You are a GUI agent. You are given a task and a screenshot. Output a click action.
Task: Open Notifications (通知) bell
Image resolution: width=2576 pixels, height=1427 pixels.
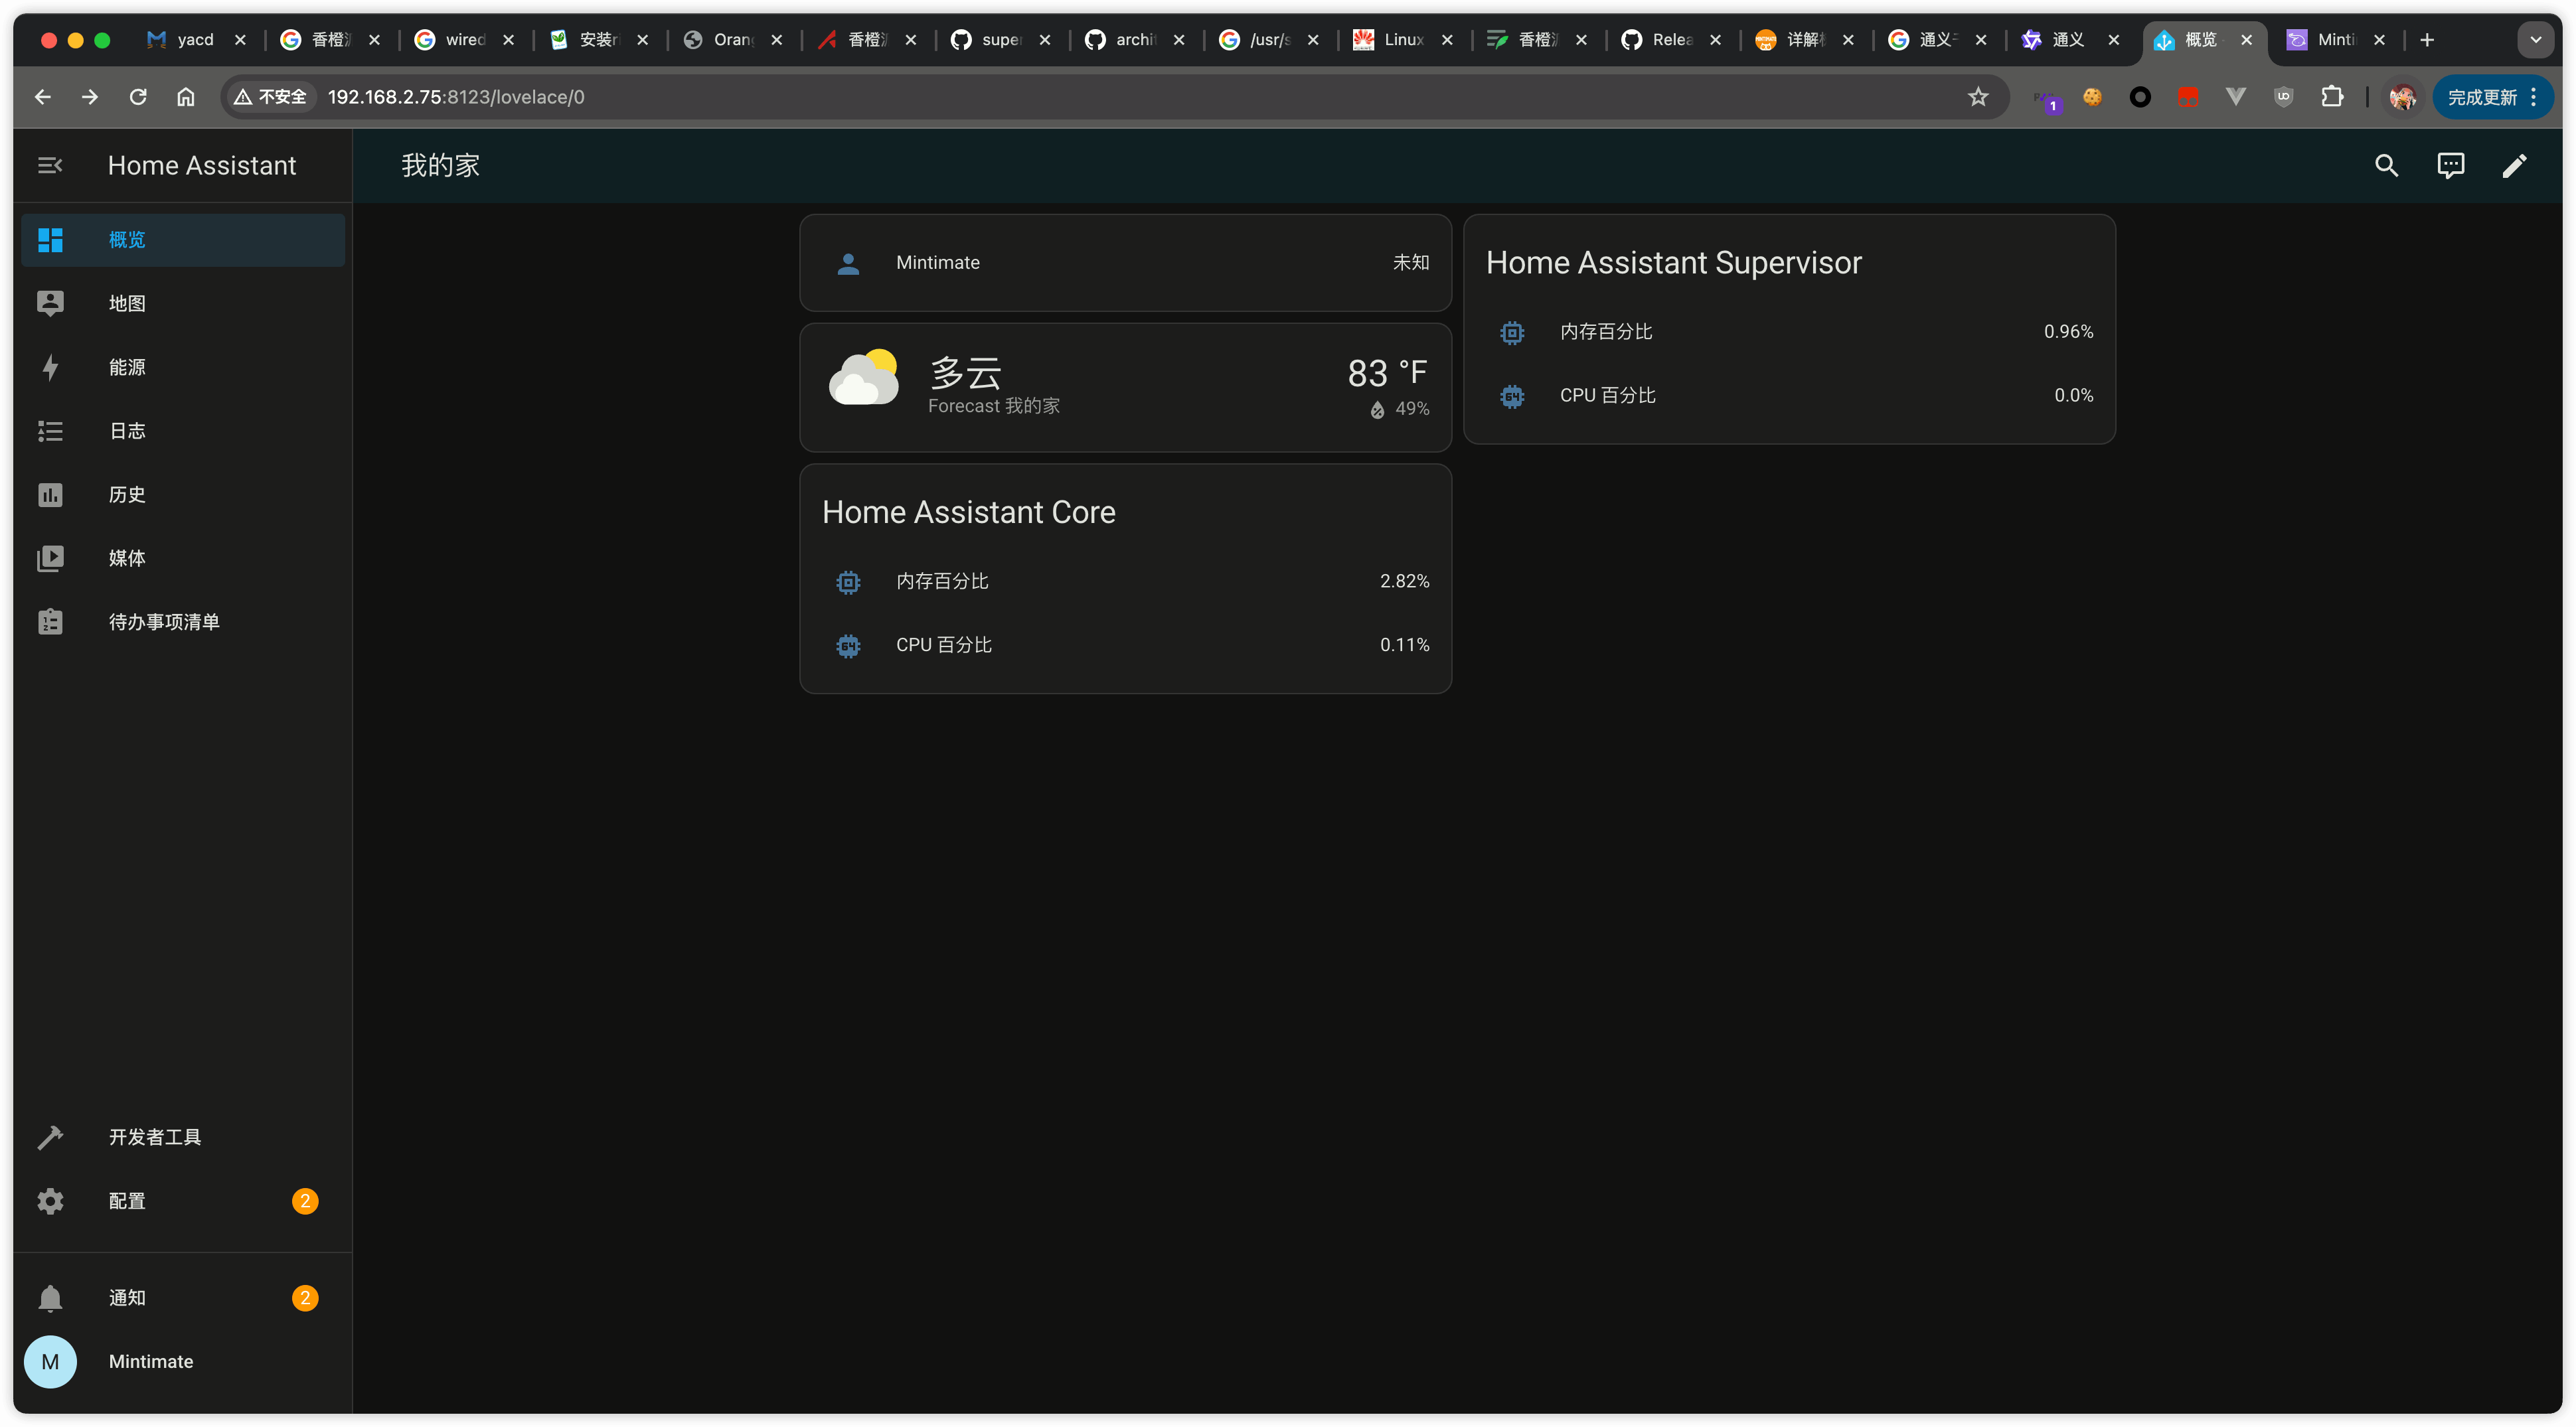pyautogui.click(x=127, y=1298)
